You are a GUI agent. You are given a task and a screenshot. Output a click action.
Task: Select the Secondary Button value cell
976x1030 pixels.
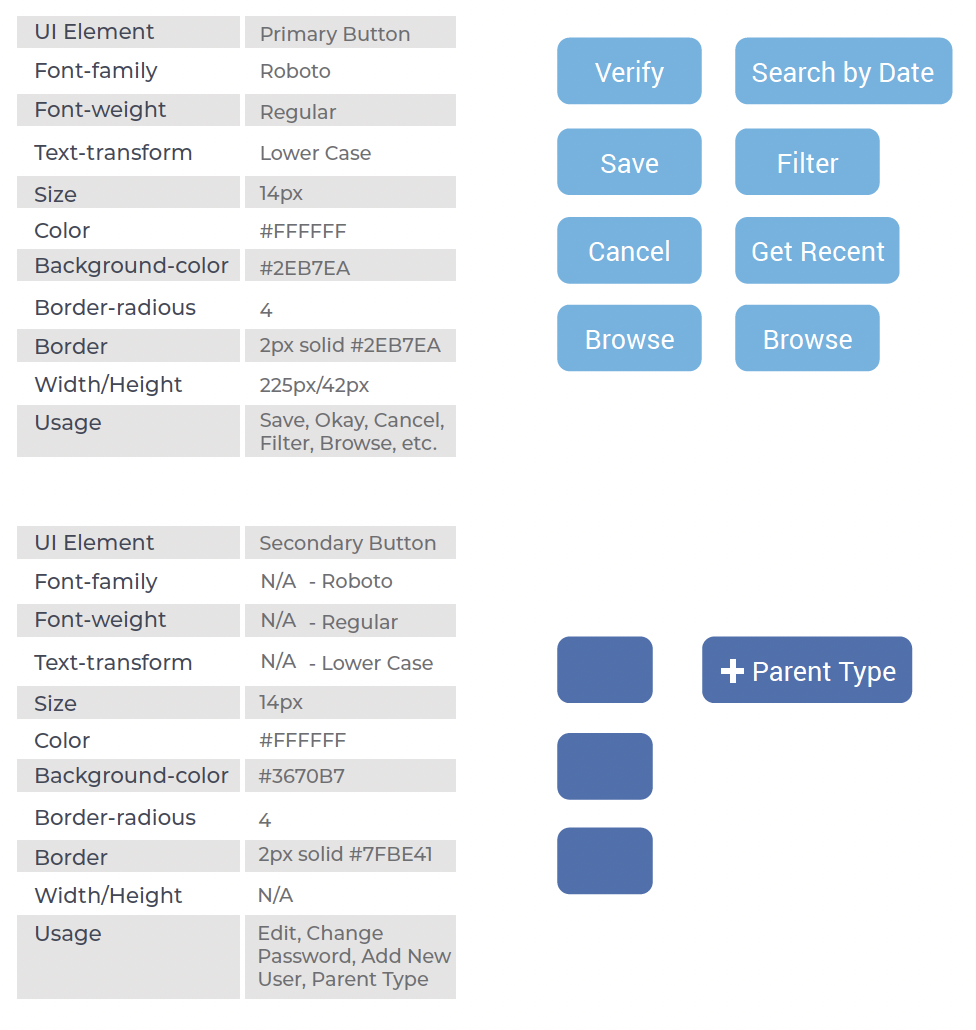[349, 543]
